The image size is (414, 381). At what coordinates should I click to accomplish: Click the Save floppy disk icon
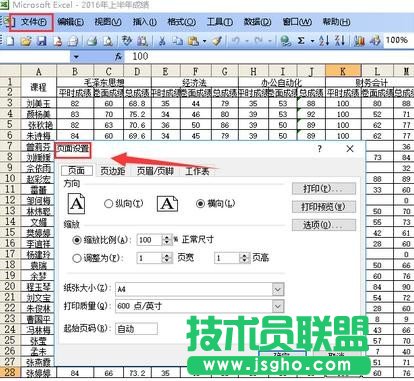(x=42, y=41)
